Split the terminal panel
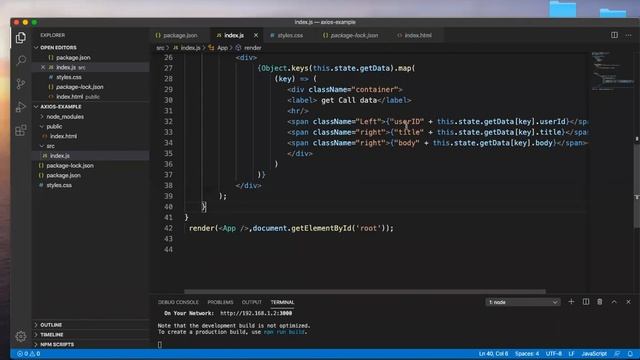This screenshot has height=360, width=640. click(x=586, y=302)
